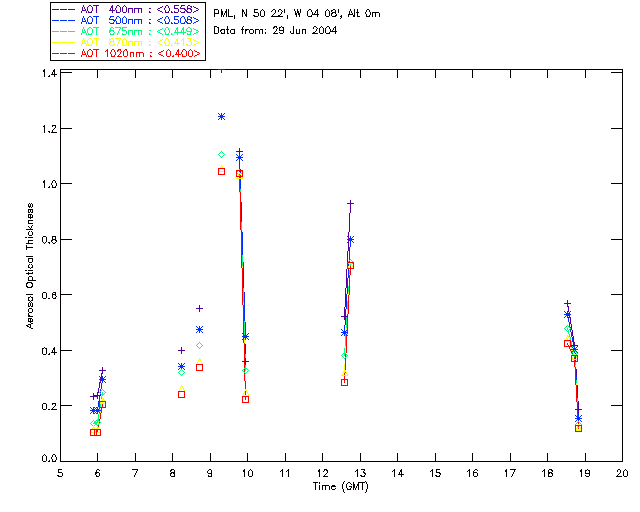This screenshot has width=640, height=512.
Task: Click the red dashed line swatch in legend
Action: (64, 54)
